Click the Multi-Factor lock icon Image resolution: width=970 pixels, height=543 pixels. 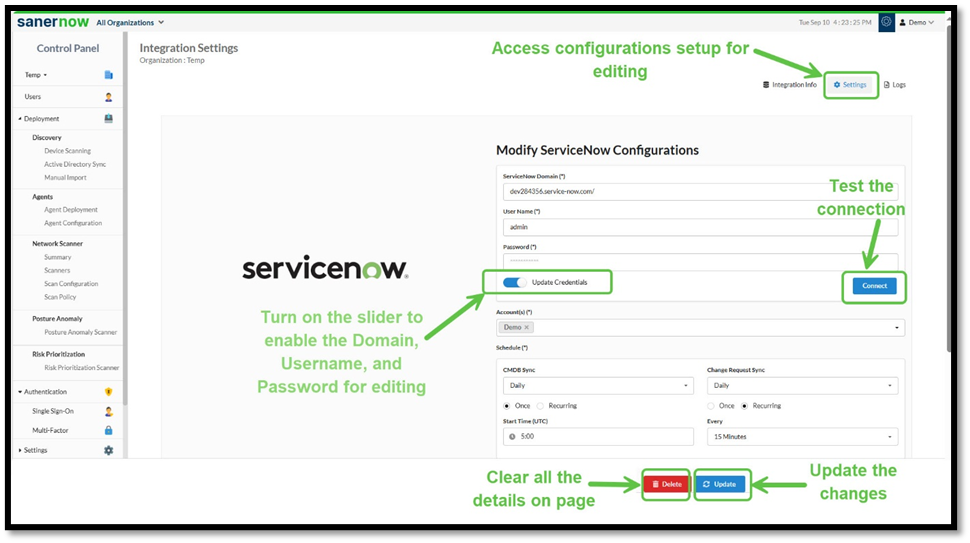(108, 430)
